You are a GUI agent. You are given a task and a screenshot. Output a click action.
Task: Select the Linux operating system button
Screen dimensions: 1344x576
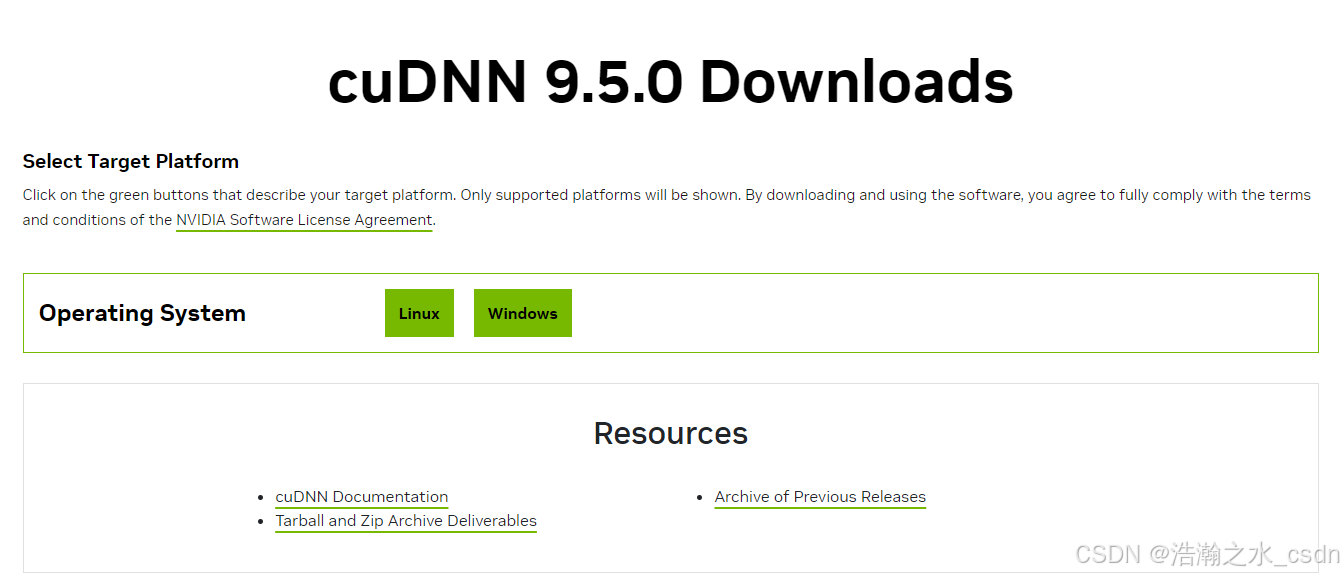coord(419,313)
